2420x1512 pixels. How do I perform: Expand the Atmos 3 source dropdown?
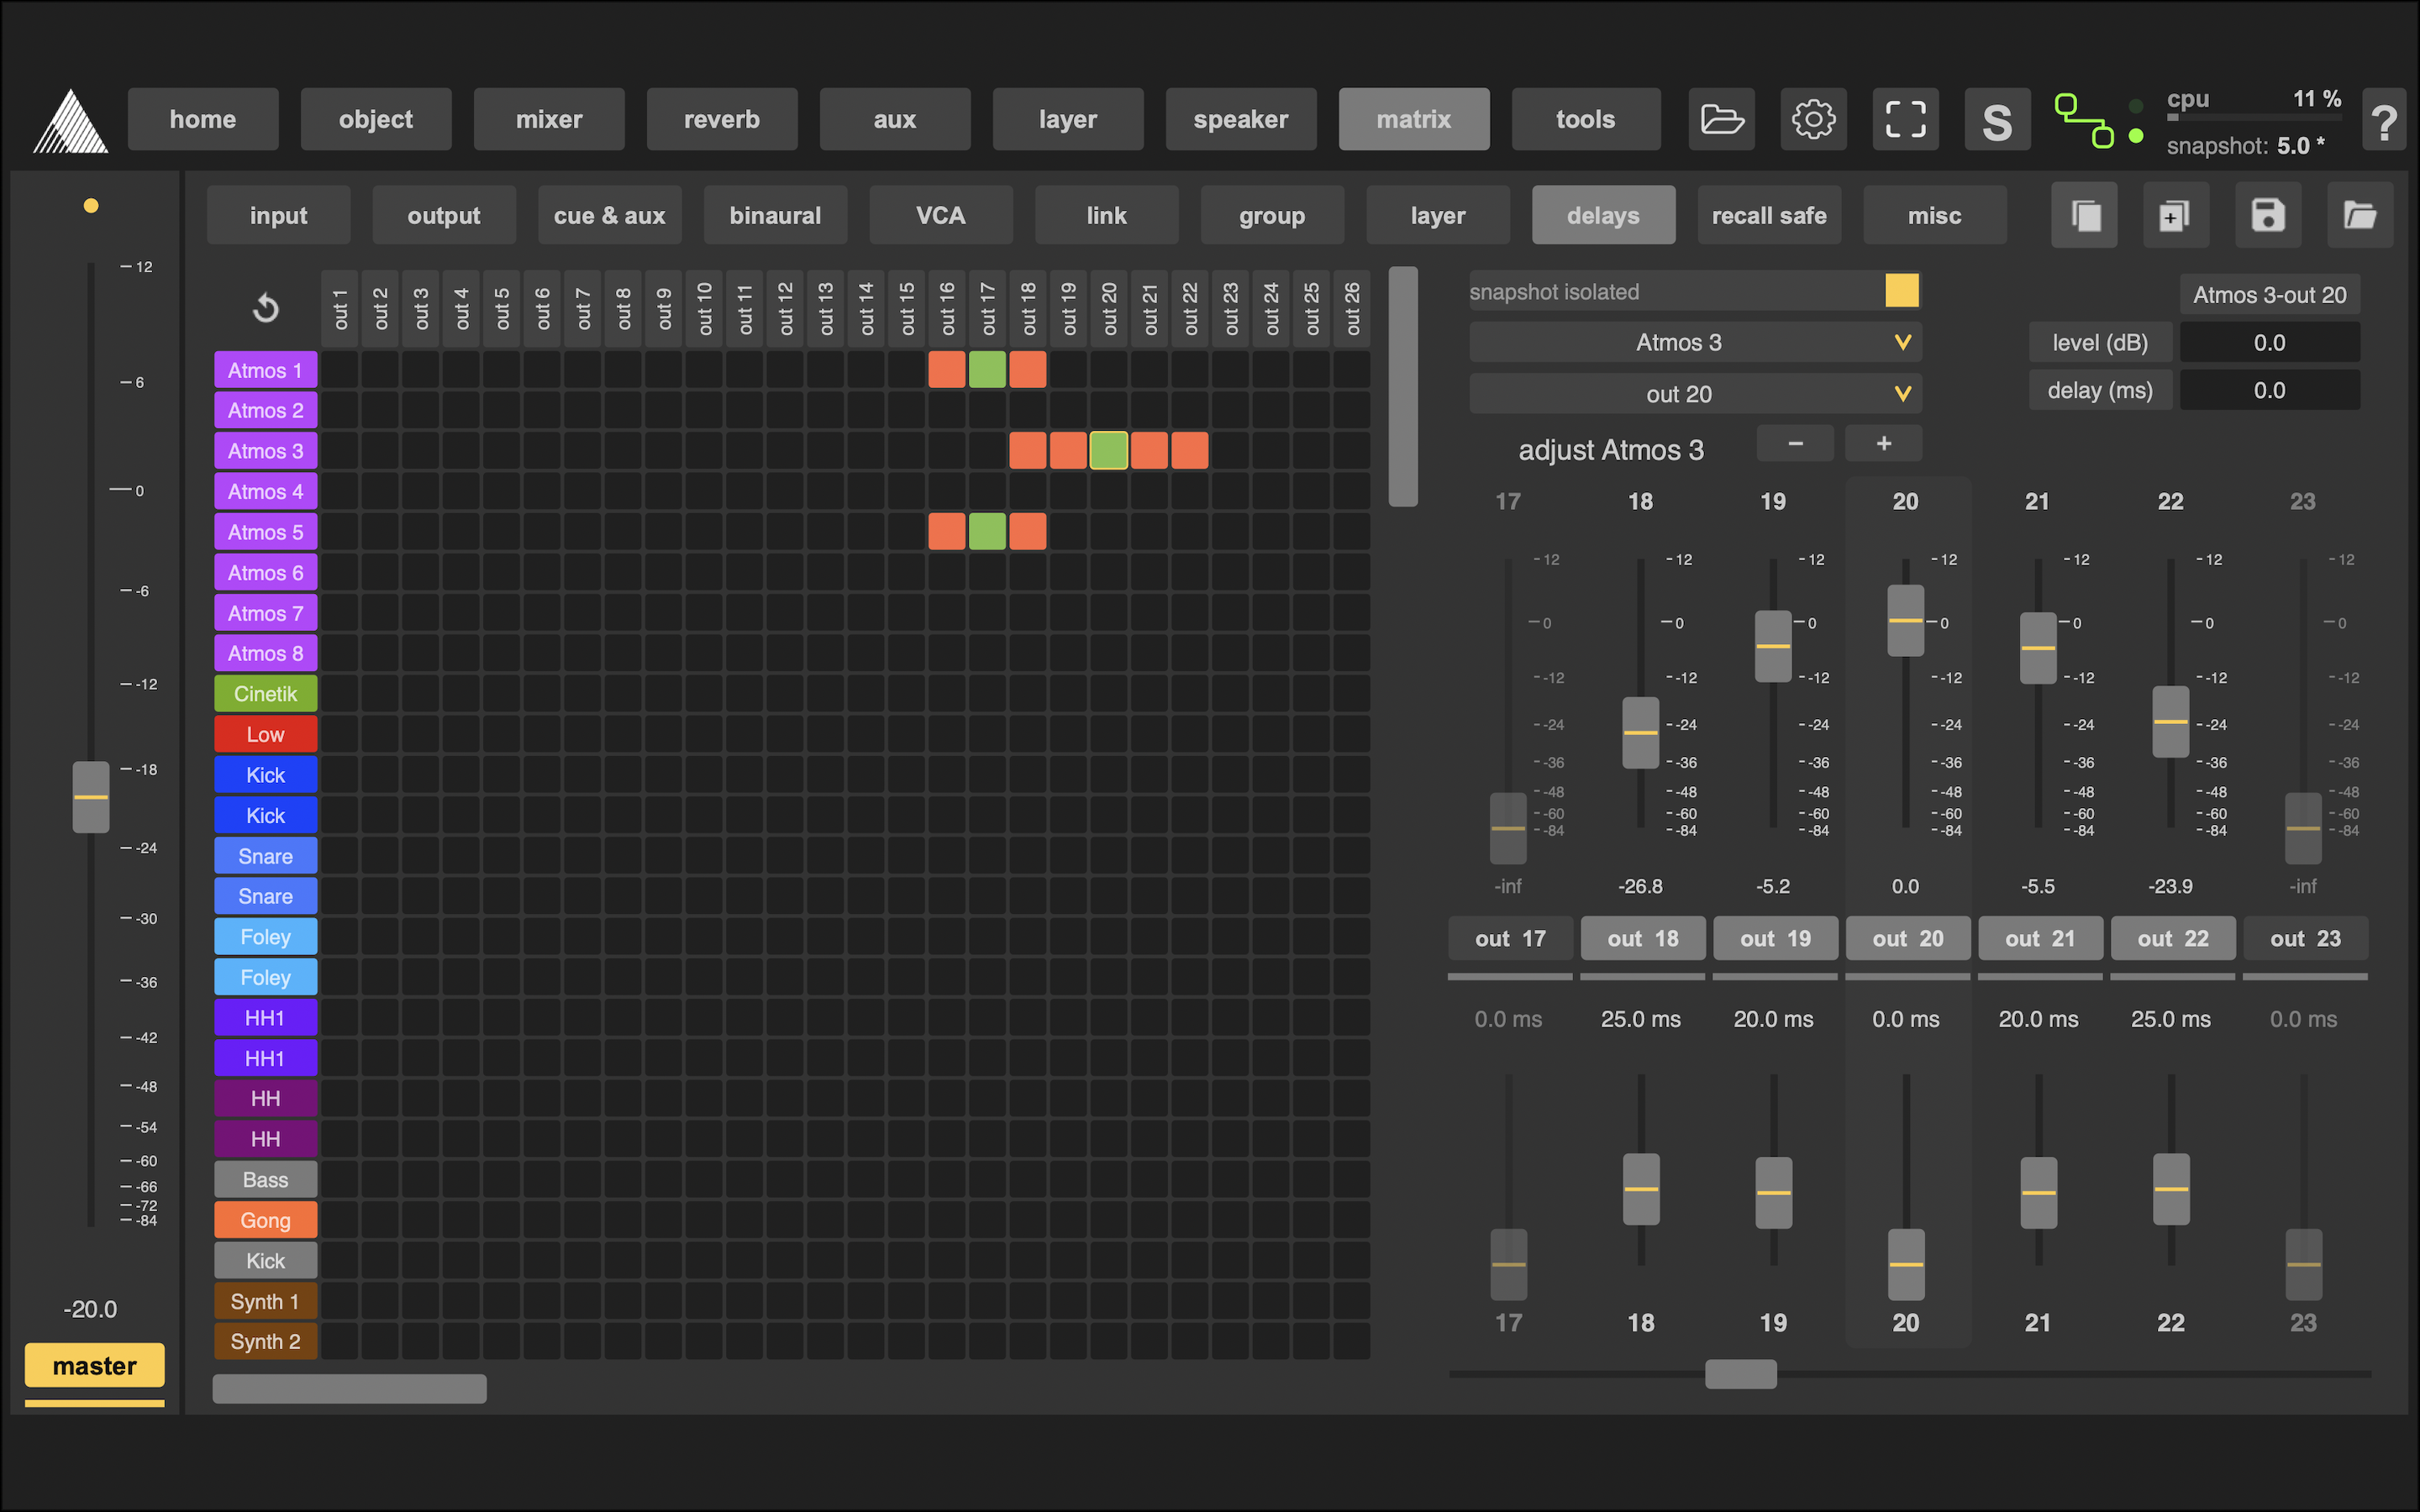[1696, 343]
